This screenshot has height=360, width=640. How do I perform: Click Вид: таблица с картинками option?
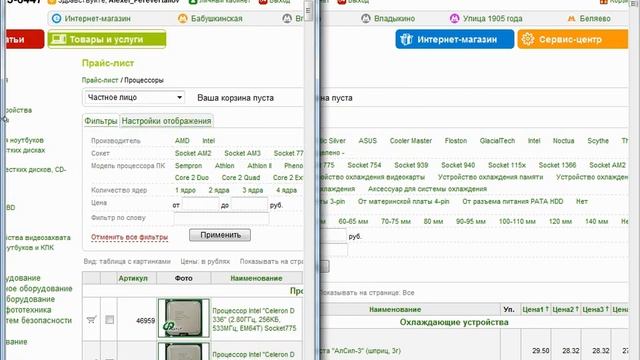[x=127, y=261]
